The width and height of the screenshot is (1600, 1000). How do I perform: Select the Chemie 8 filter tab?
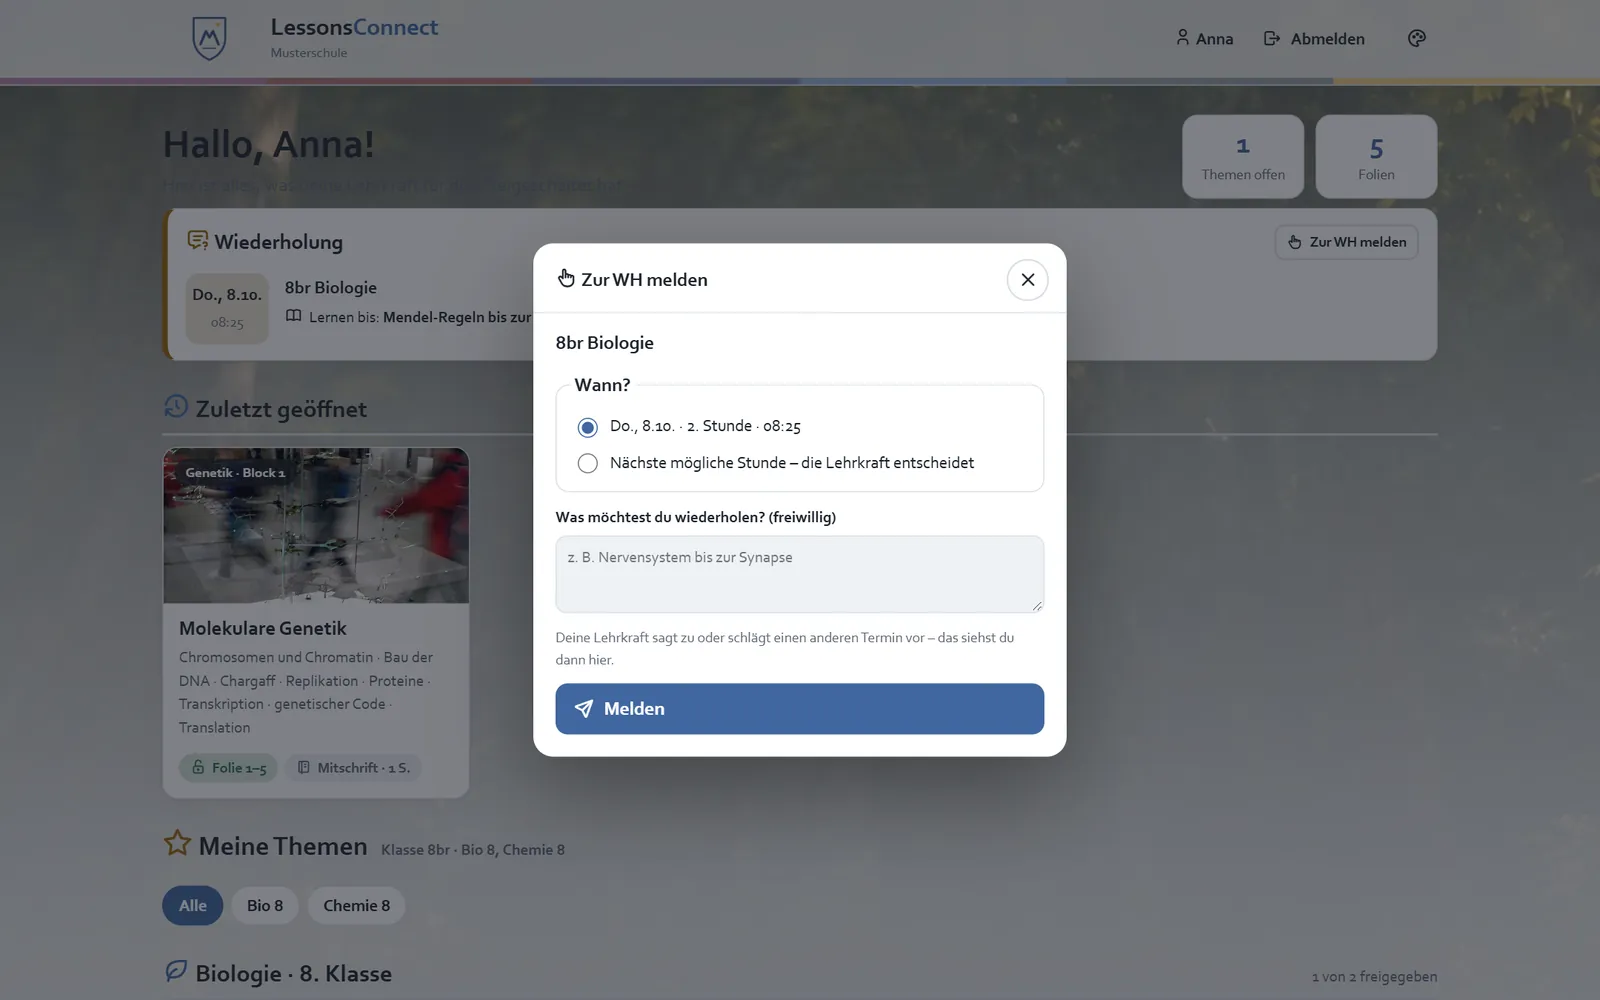click(356, 906)
